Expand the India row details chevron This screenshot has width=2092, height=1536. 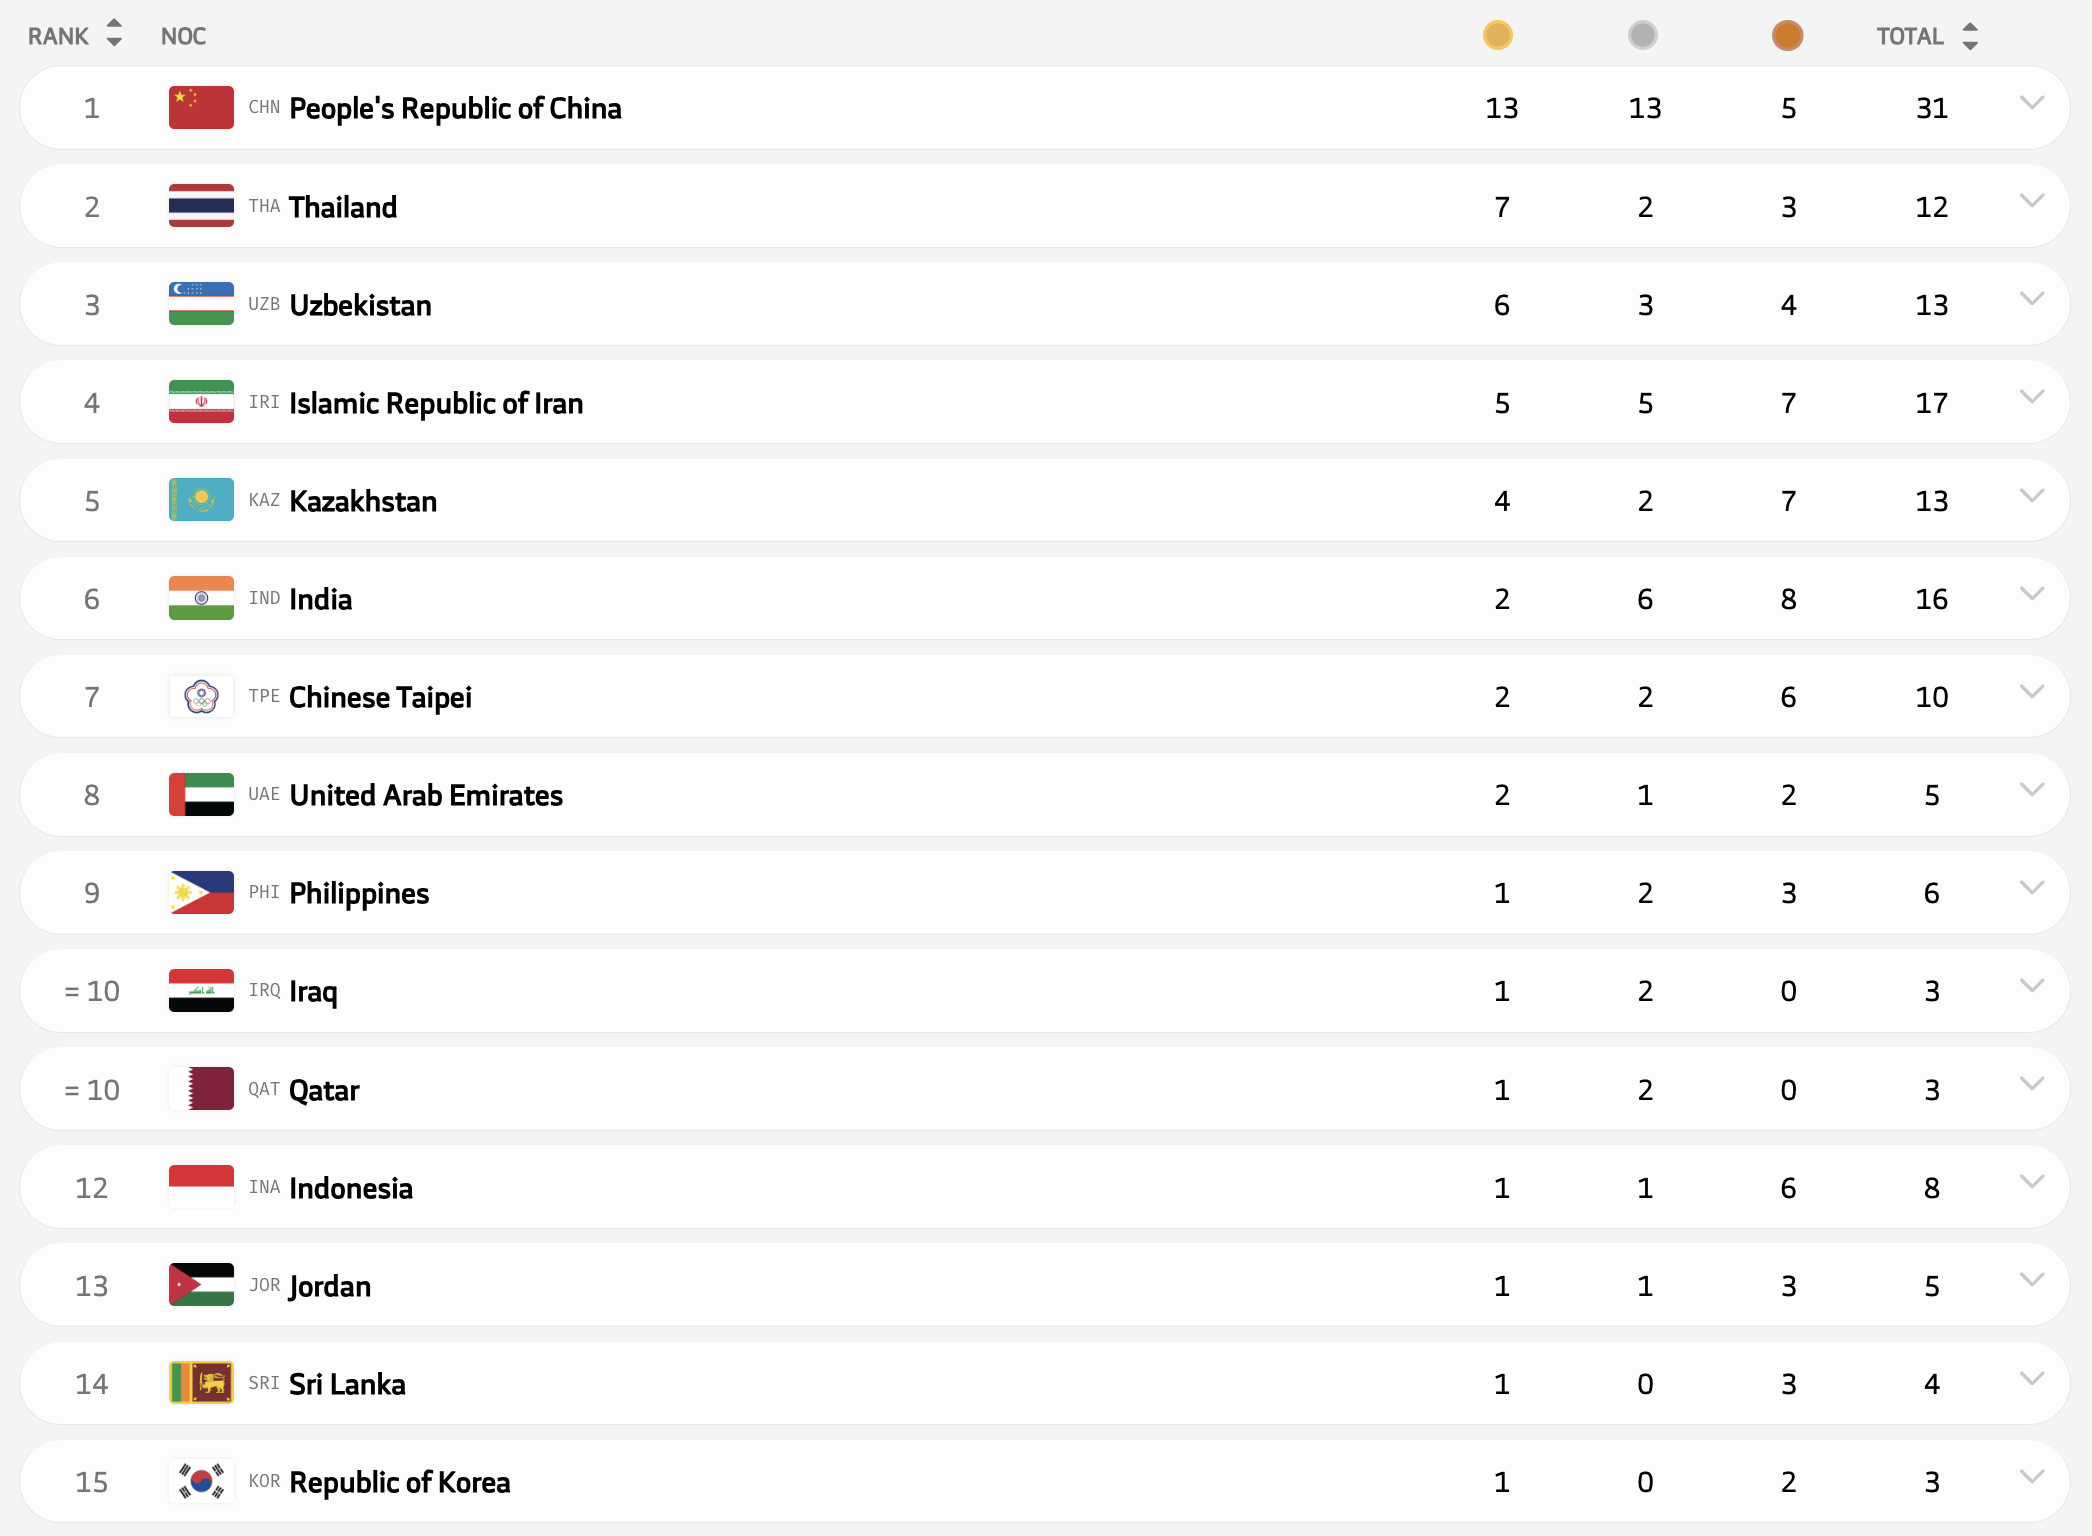(x=2031, y=594)
